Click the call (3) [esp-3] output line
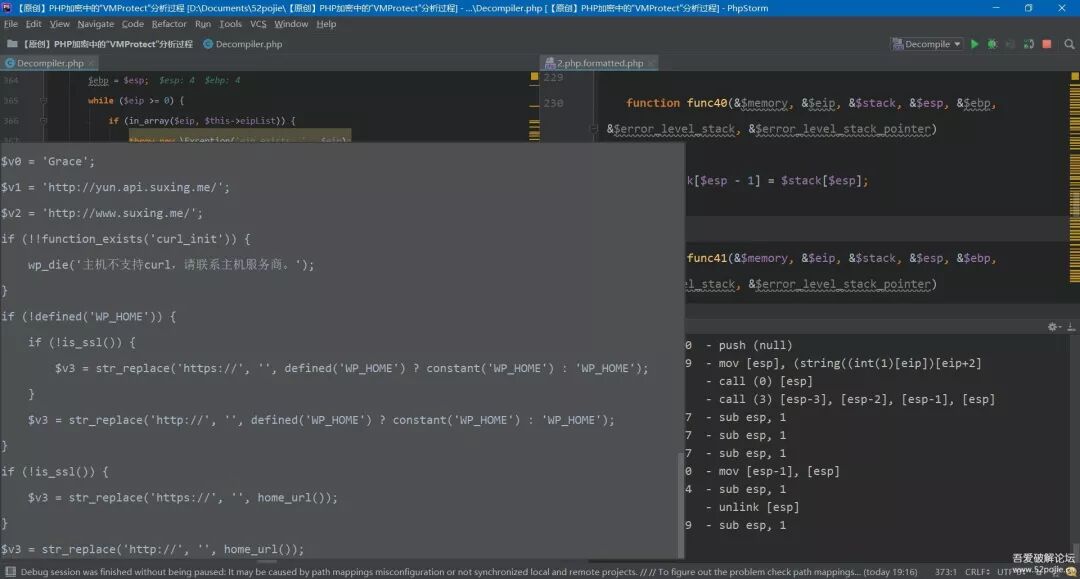This screenshot has height=579, width=1080. tap(857, 399)
